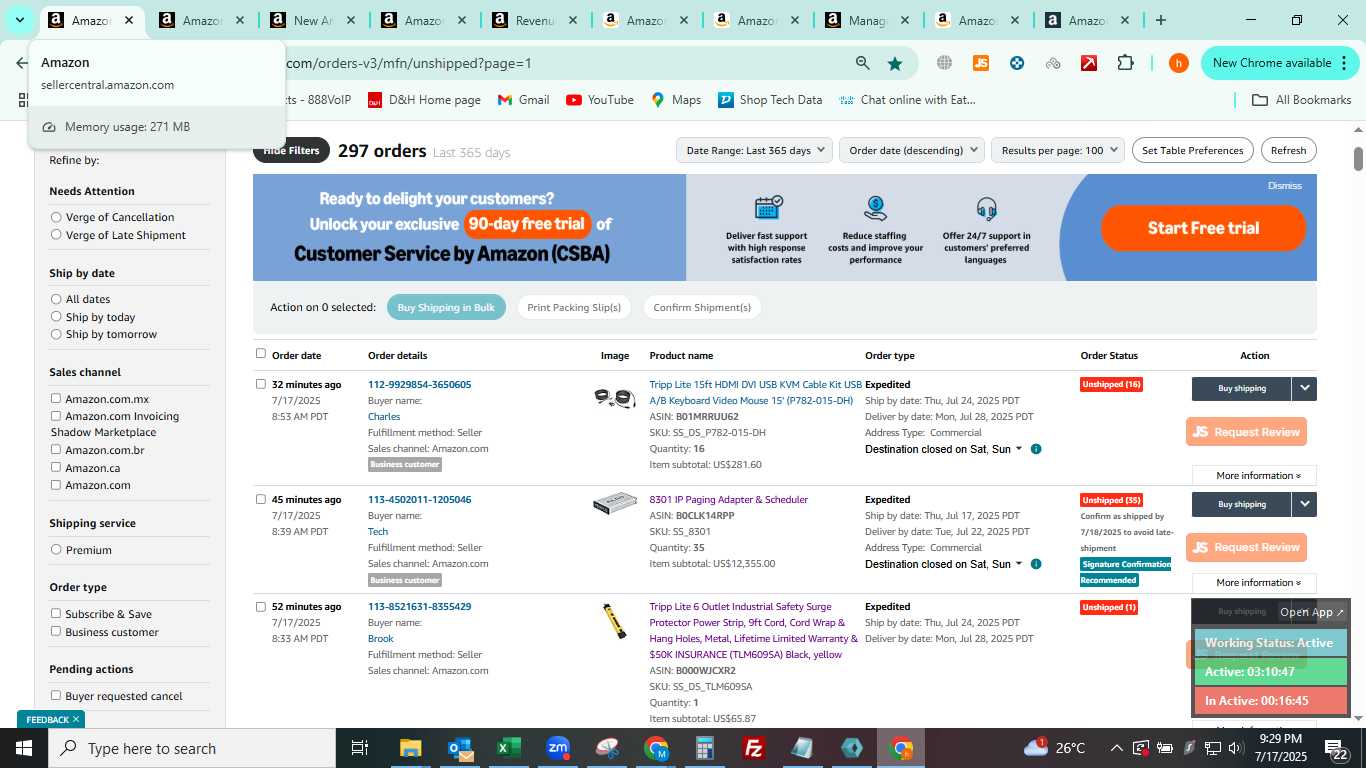Open notification center icon showing 22

[1337, 748]
